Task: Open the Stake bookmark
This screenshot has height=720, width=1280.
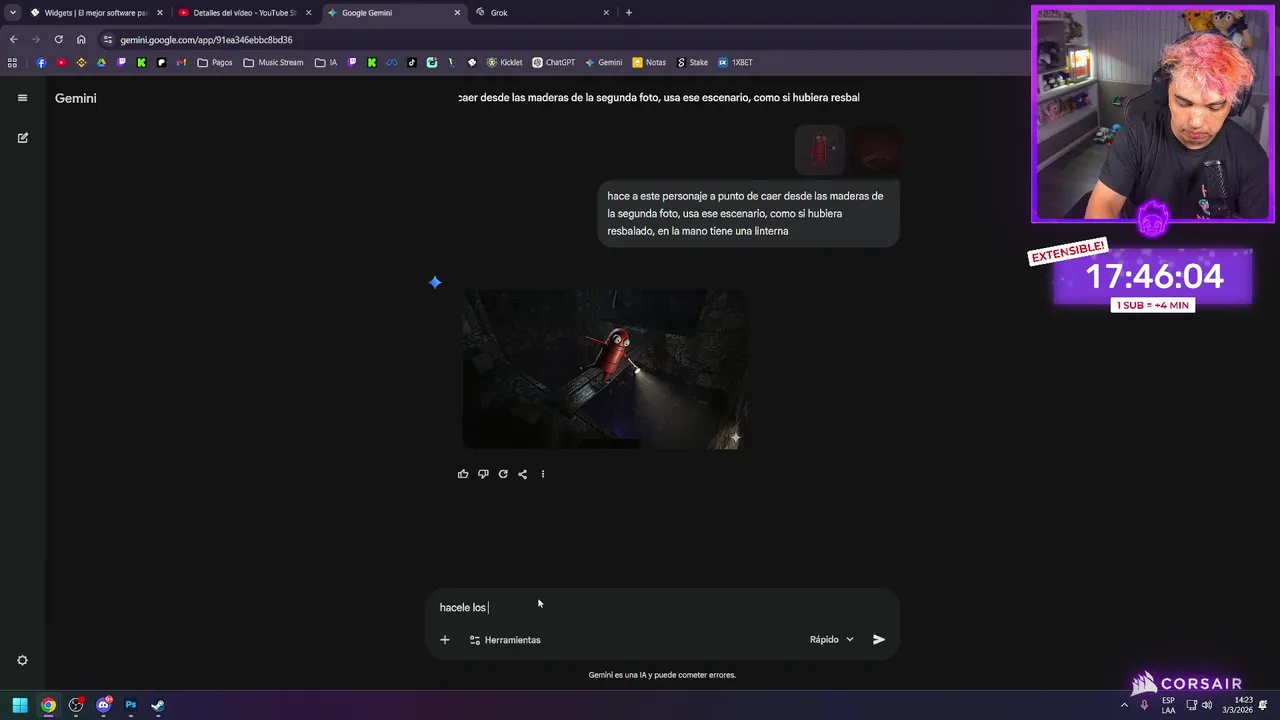Action: click(x=692, y=62)
